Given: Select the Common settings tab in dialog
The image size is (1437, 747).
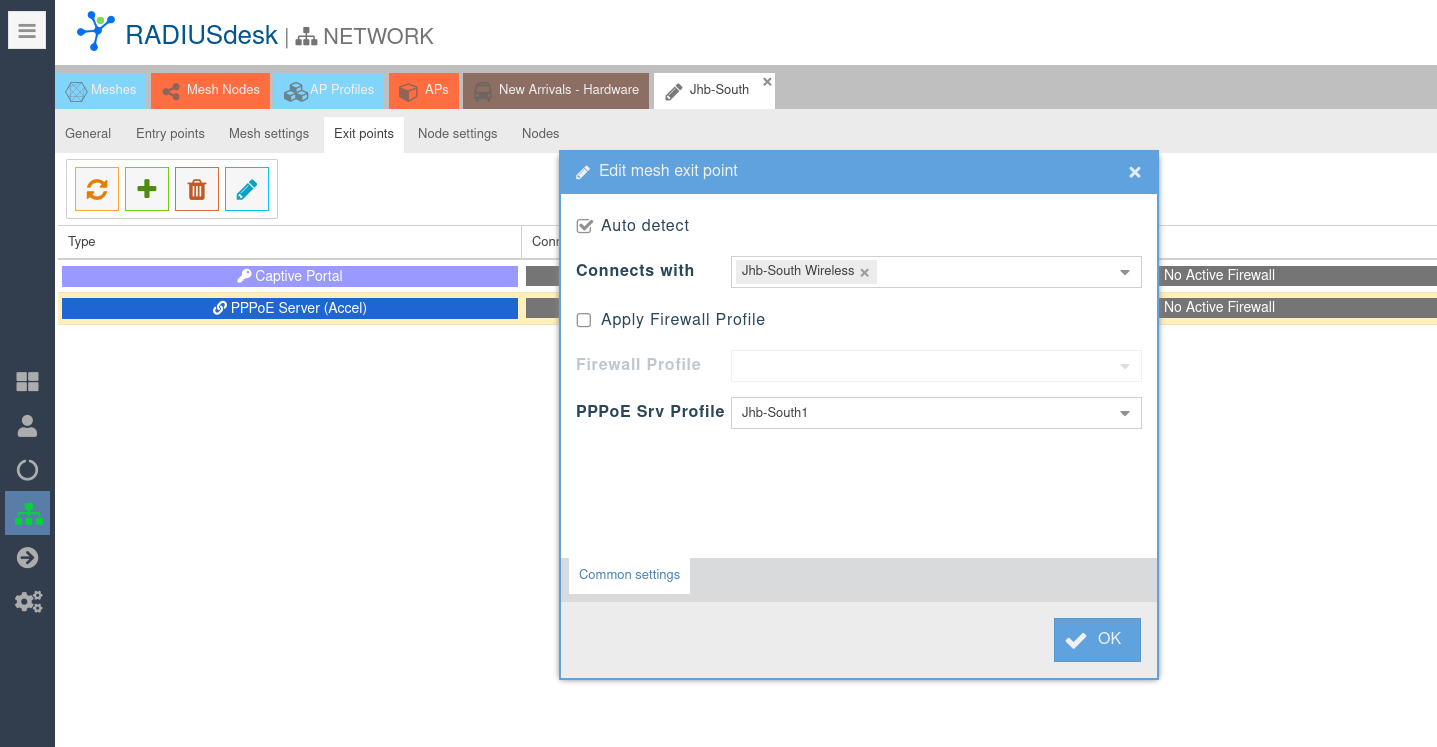Looking at the screenshot, I should tap(629, 575).
